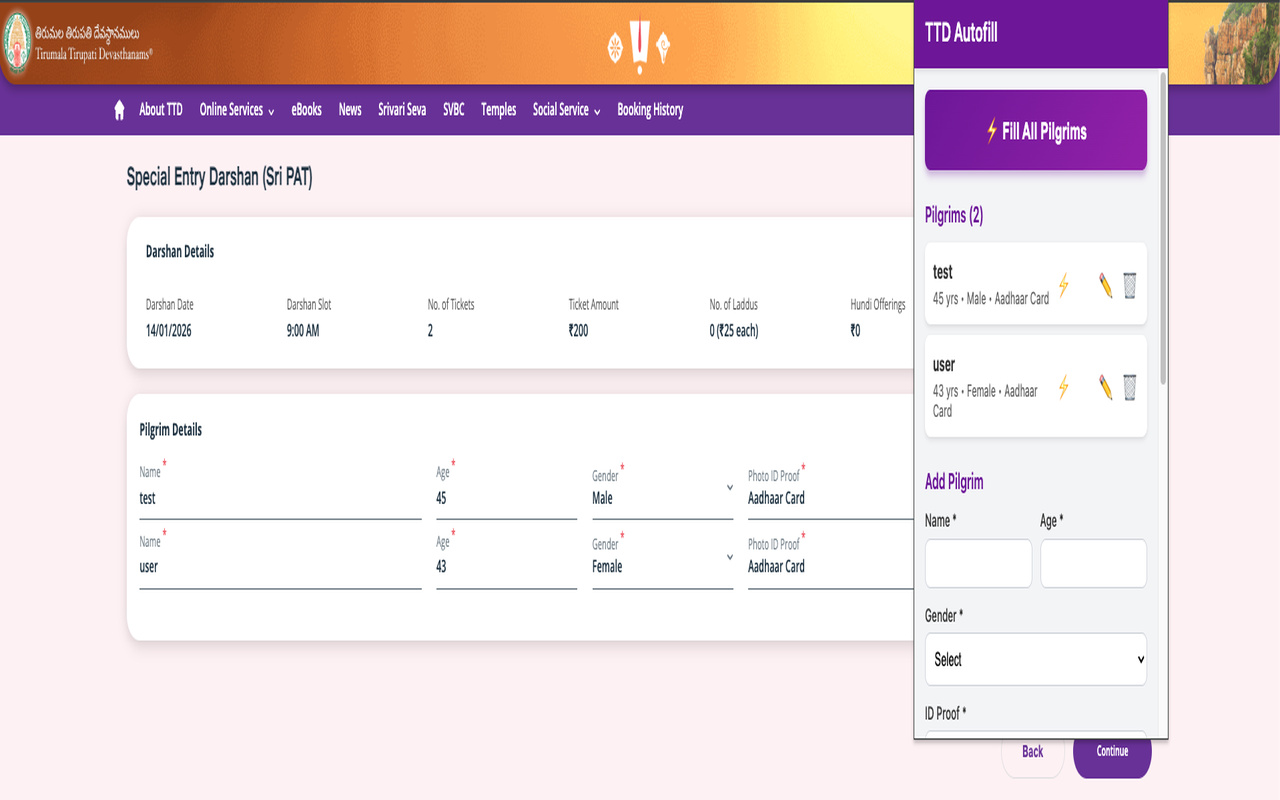The width and height of the screenshot is (1280, 800).
Task: Open the About TTD menu
Action: tap(161, 110)
